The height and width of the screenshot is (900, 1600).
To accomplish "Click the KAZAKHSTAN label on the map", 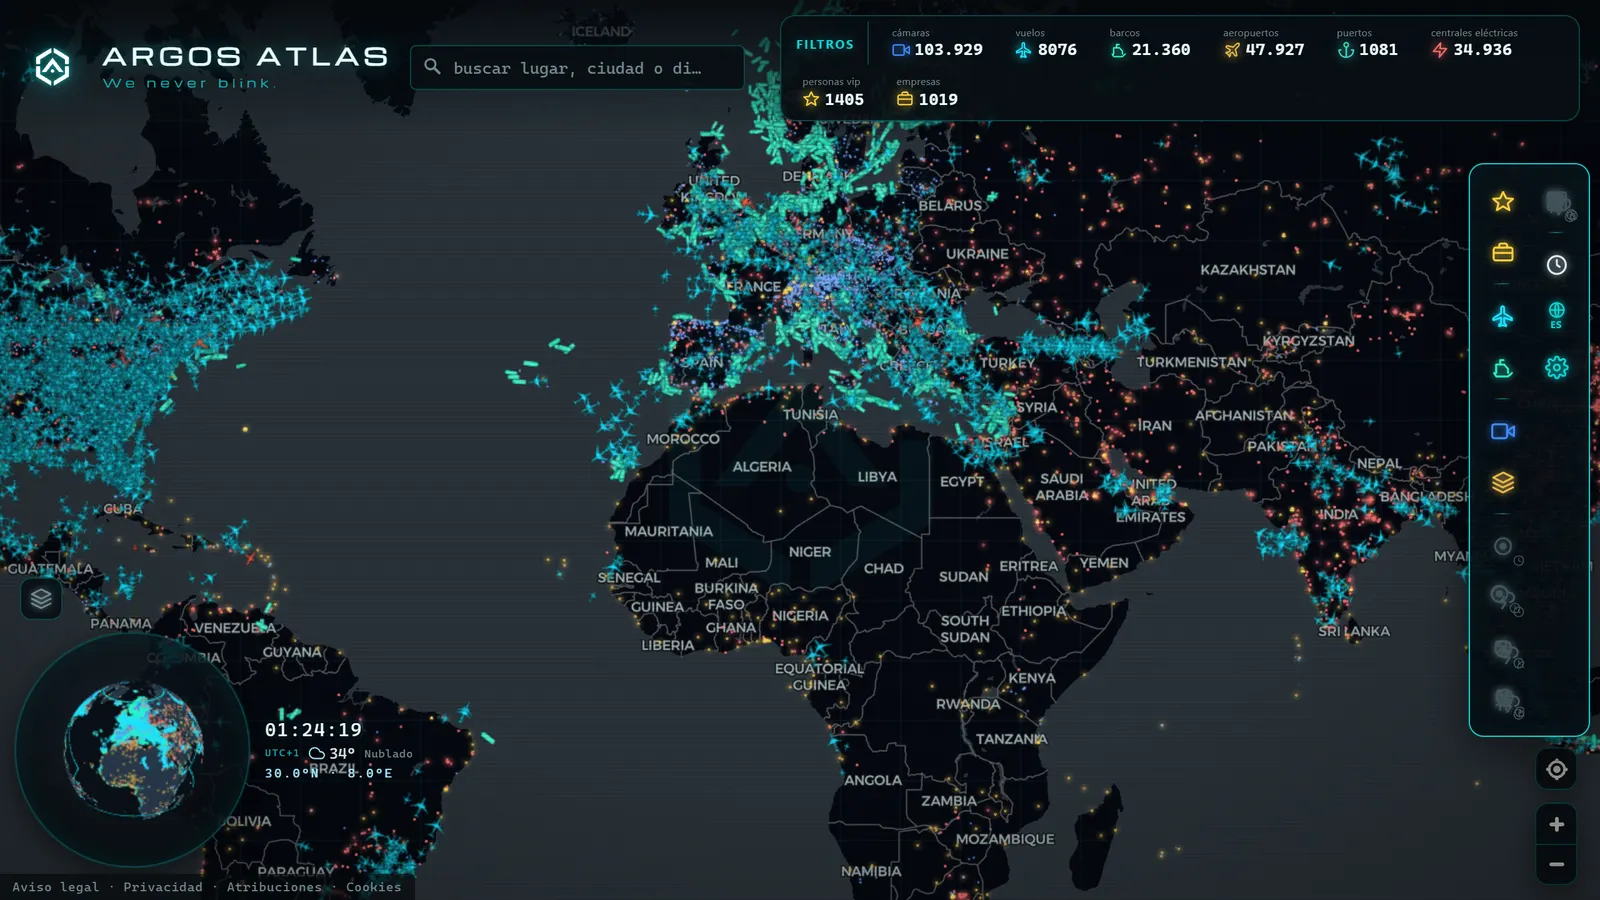I will 1248,270.
